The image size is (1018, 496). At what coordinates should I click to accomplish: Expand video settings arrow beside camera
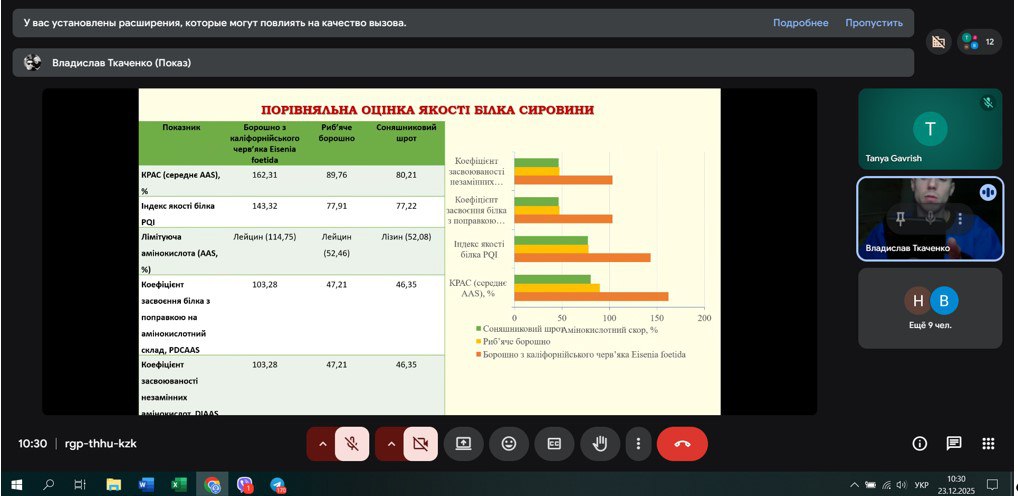[x=391, y=443]
